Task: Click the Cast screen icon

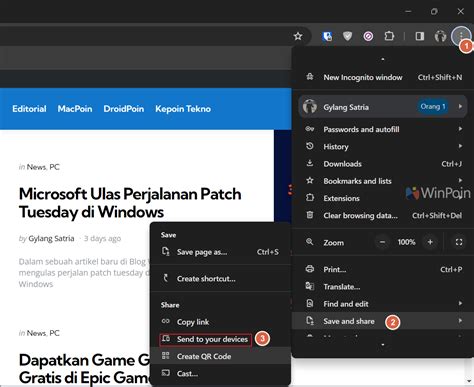Action: coord(166,373)
